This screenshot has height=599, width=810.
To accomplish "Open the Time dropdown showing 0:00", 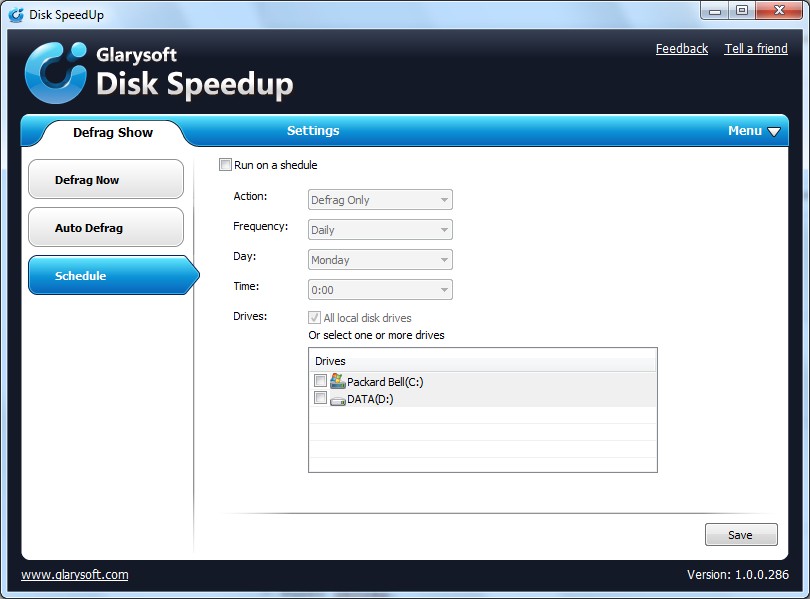I will click(380, 290).
